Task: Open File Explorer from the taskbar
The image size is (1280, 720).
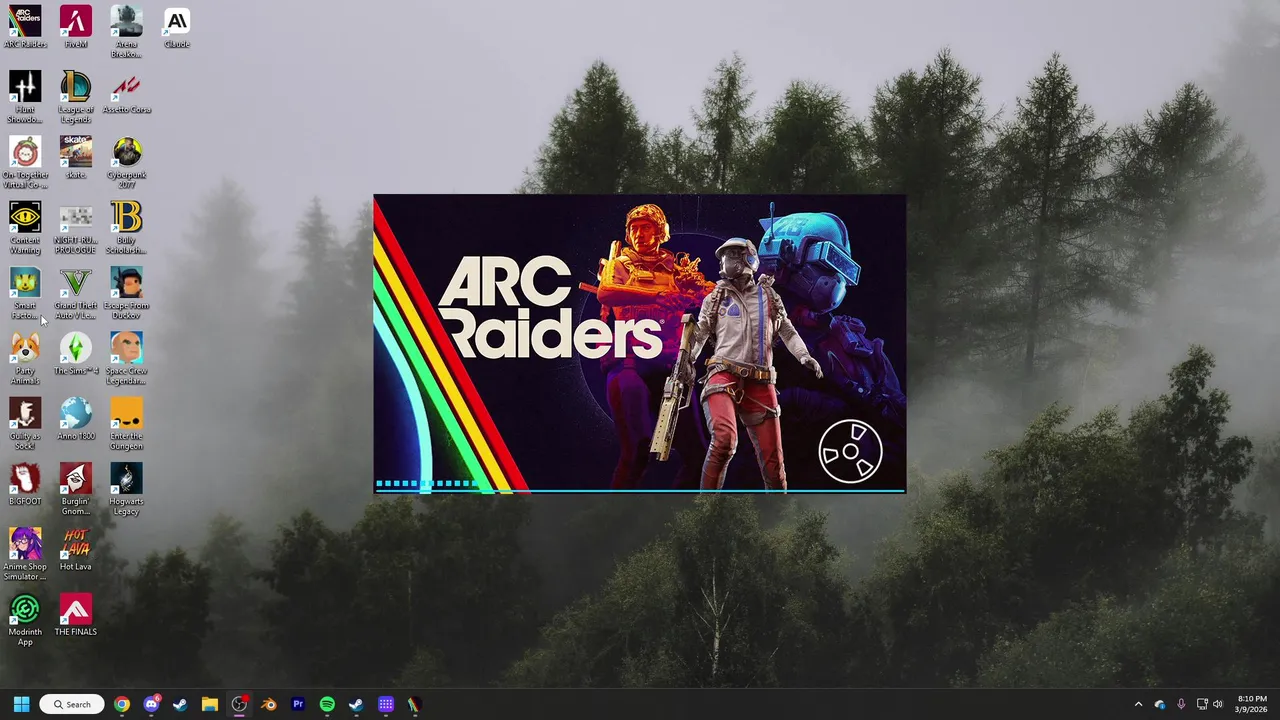Action: (210, 704)
